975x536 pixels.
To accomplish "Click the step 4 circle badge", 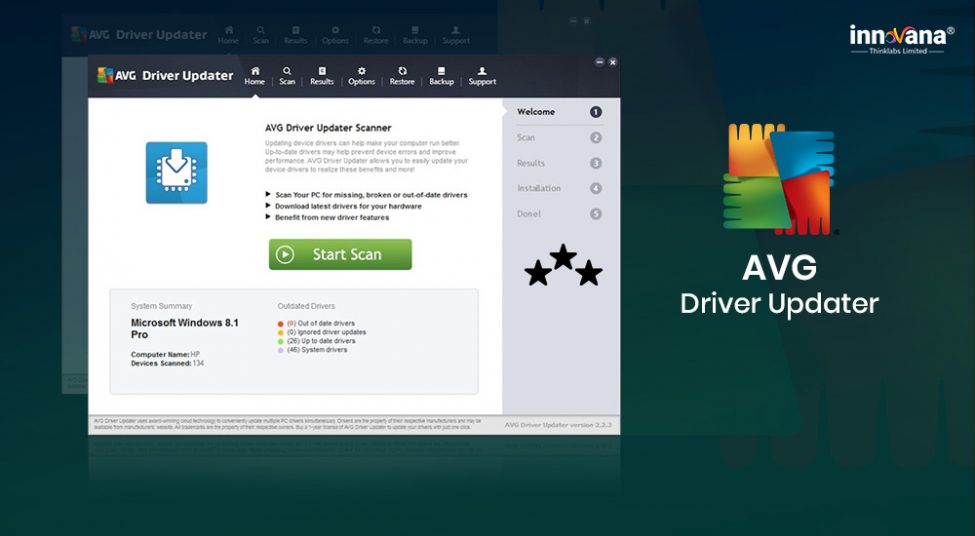I will pyautogui.click(x=596, y=188).
